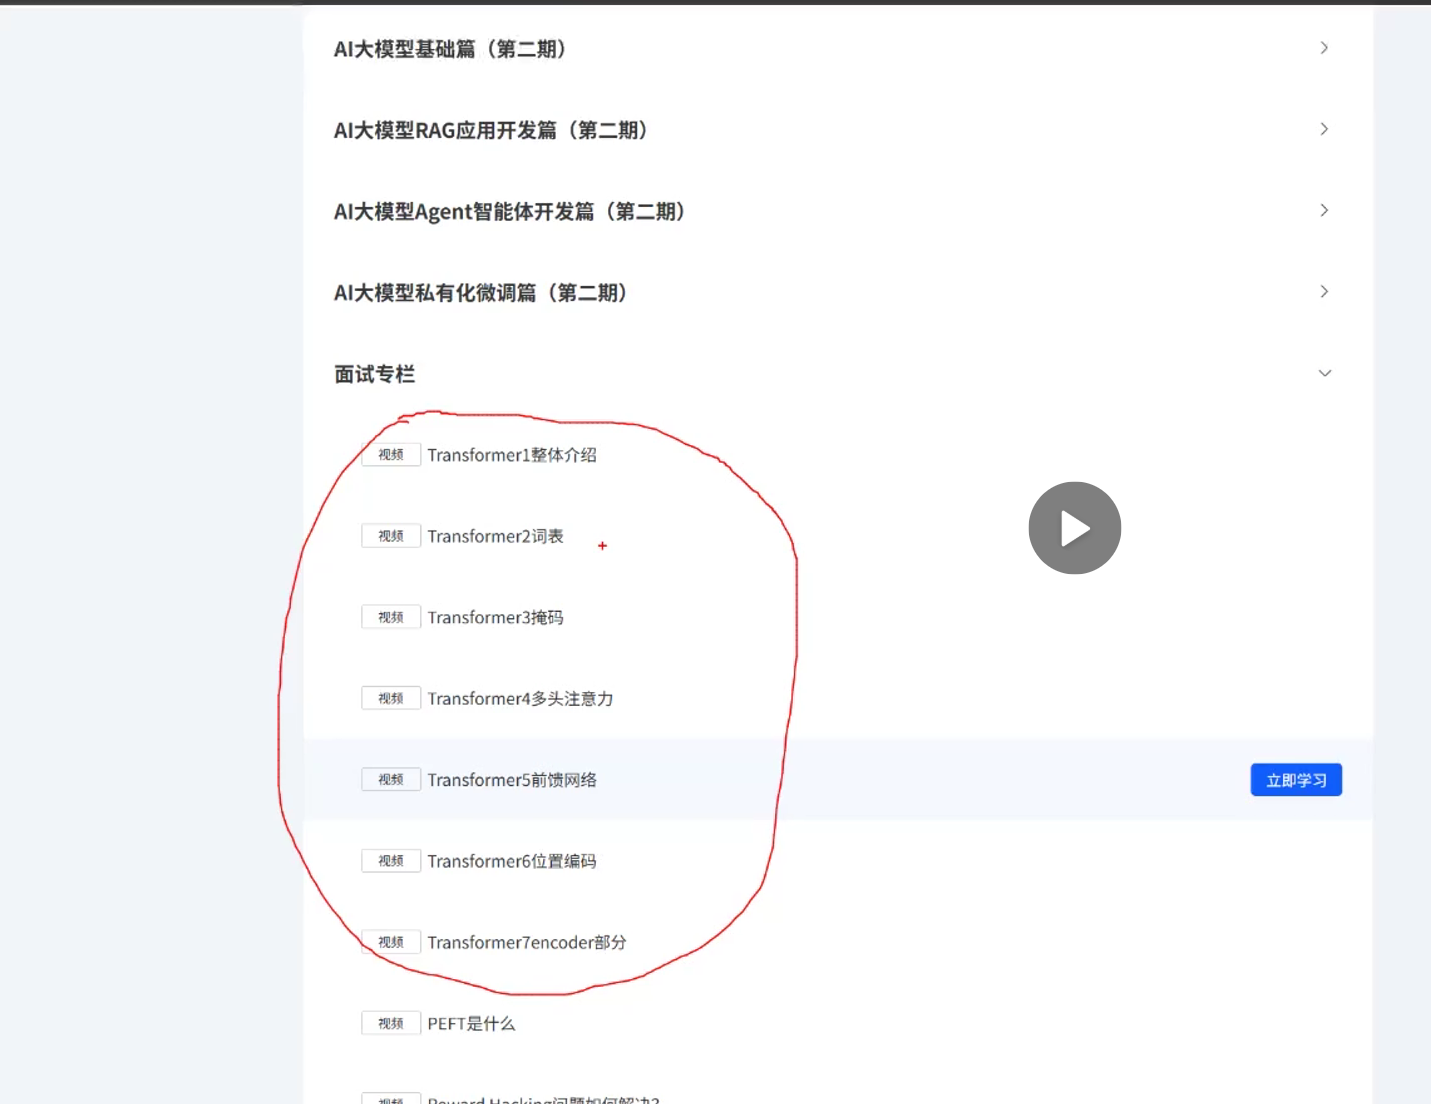Click the 立即学习 button
This screenshot has width=1431, height=1104.
coord(1296,779)
